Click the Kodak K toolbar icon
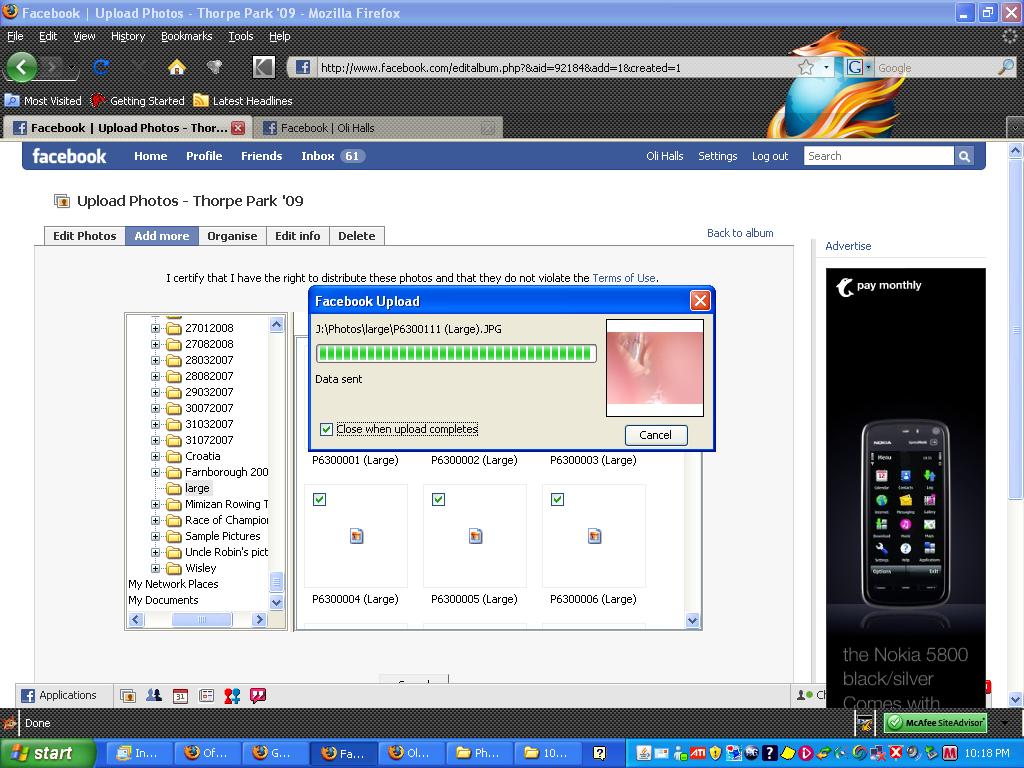 click(263, 67)
